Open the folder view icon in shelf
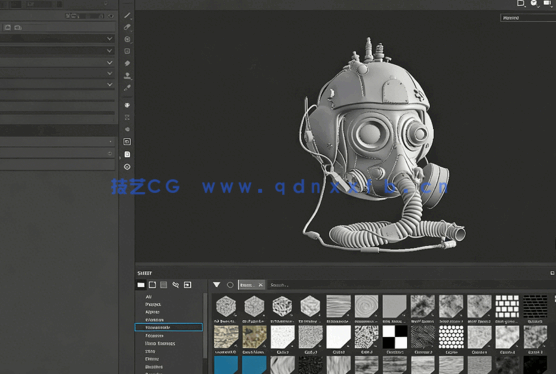Screen dimensions: 556x374 coord(141,285)
